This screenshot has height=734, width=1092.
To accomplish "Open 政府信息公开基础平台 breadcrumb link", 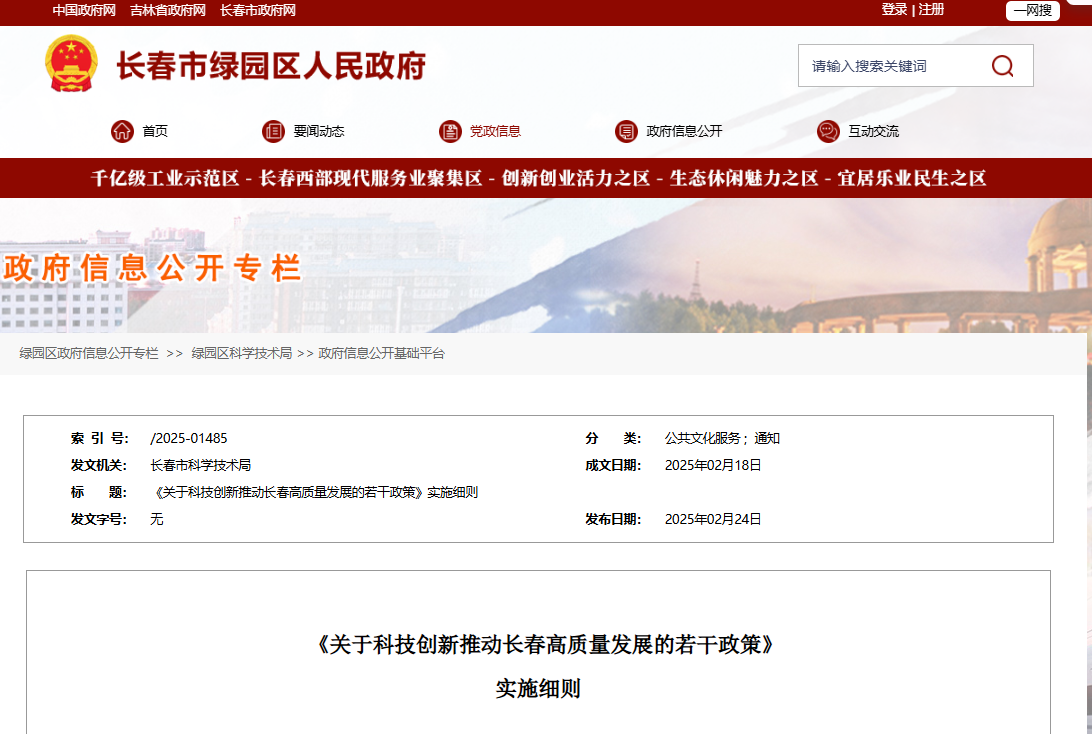I will coord(378,353).
